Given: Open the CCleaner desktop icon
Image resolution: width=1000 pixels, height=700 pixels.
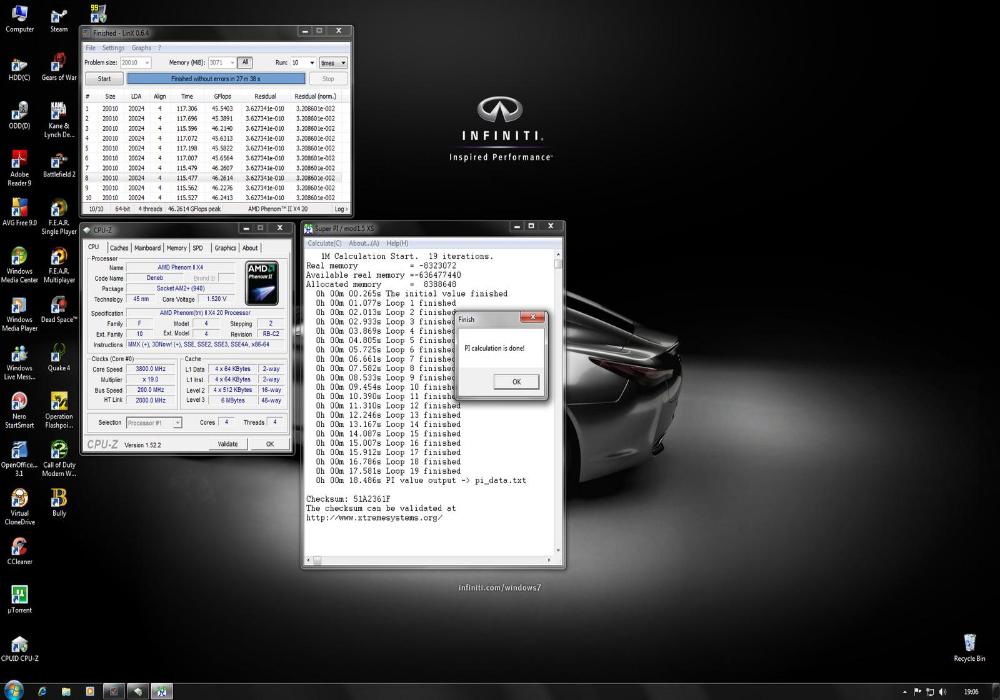Looking at the screenshot, I should click(19, 552).
